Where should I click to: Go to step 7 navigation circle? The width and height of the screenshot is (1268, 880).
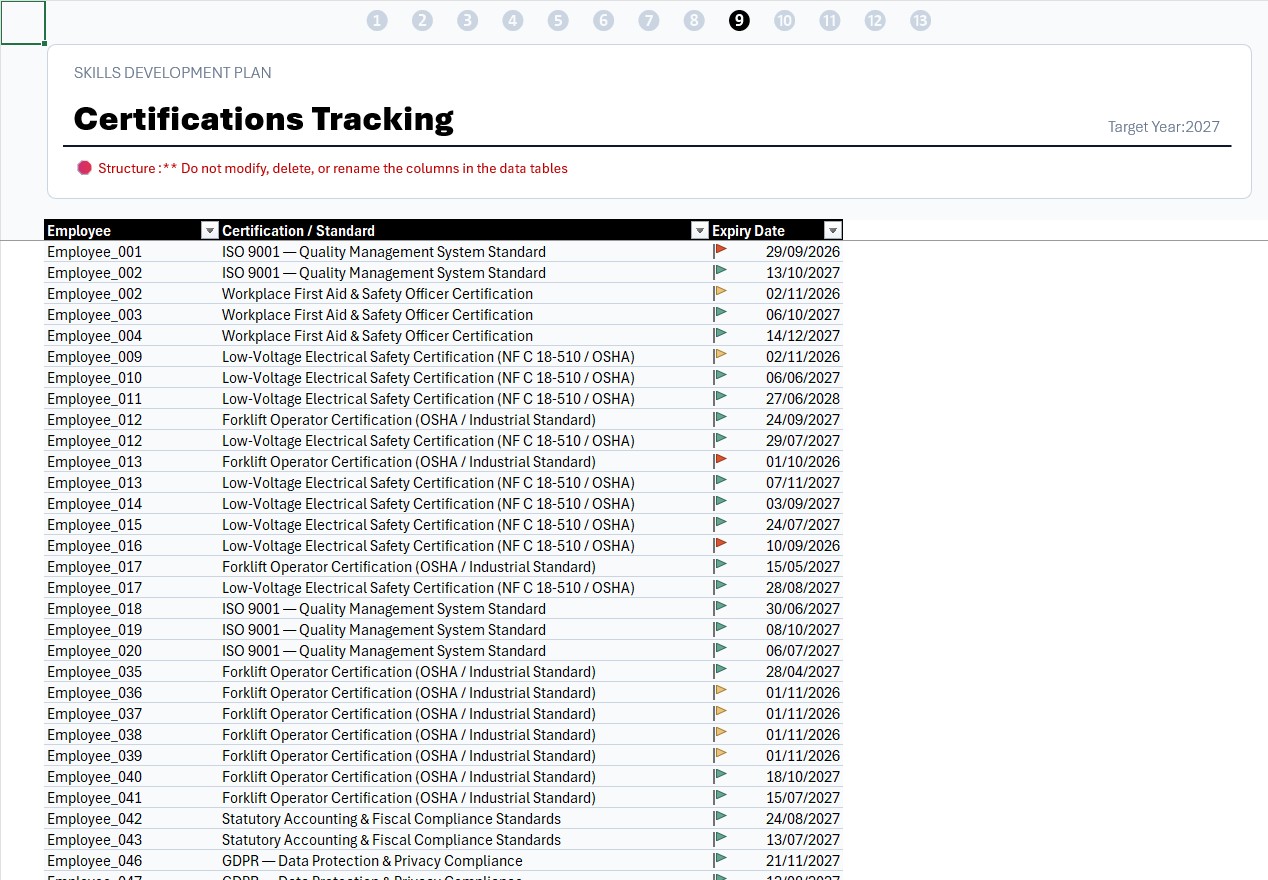click(x=649, y=20)
